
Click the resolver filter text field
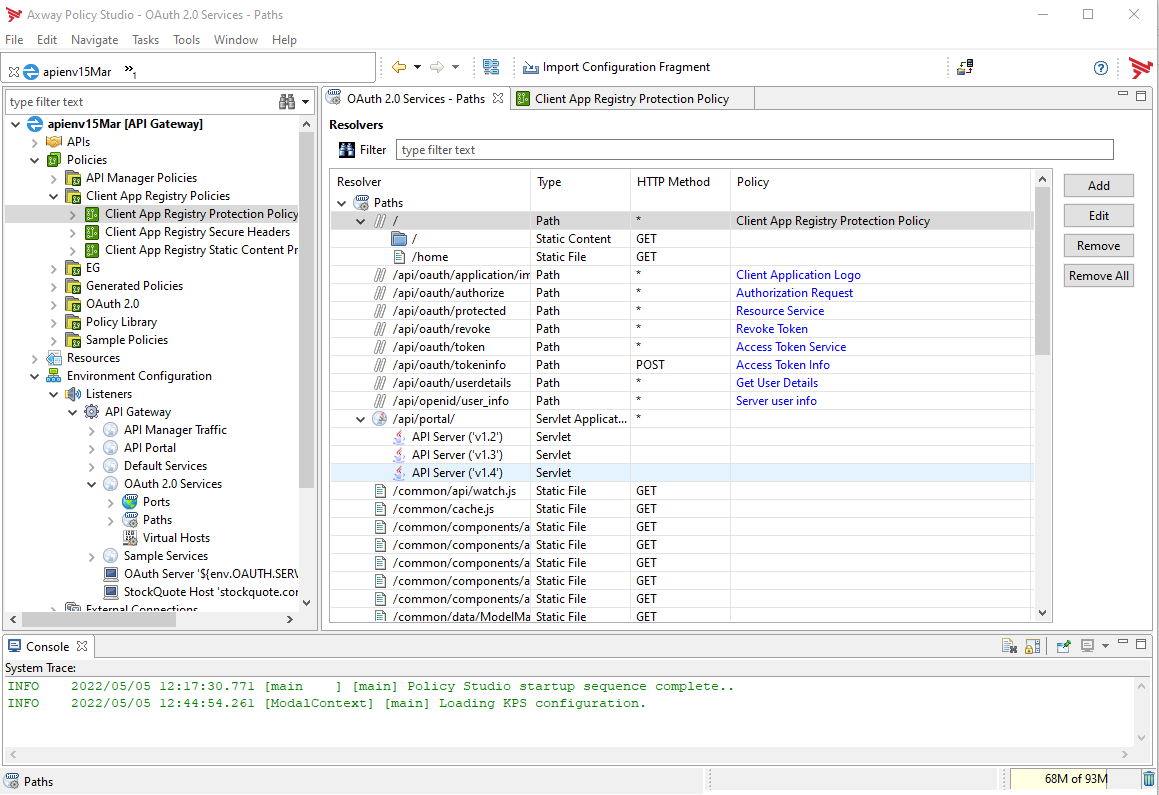tap(754, 150)
